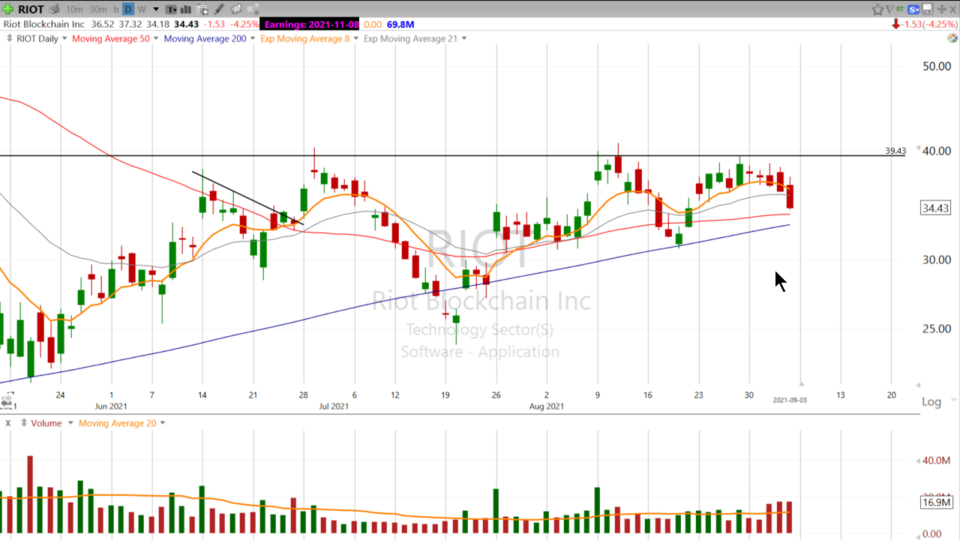Select the Weekly (W) time frame
Image resolution: width=960 pixels, height=540 pixels.
pyautogui.click(x=141, y=9)
